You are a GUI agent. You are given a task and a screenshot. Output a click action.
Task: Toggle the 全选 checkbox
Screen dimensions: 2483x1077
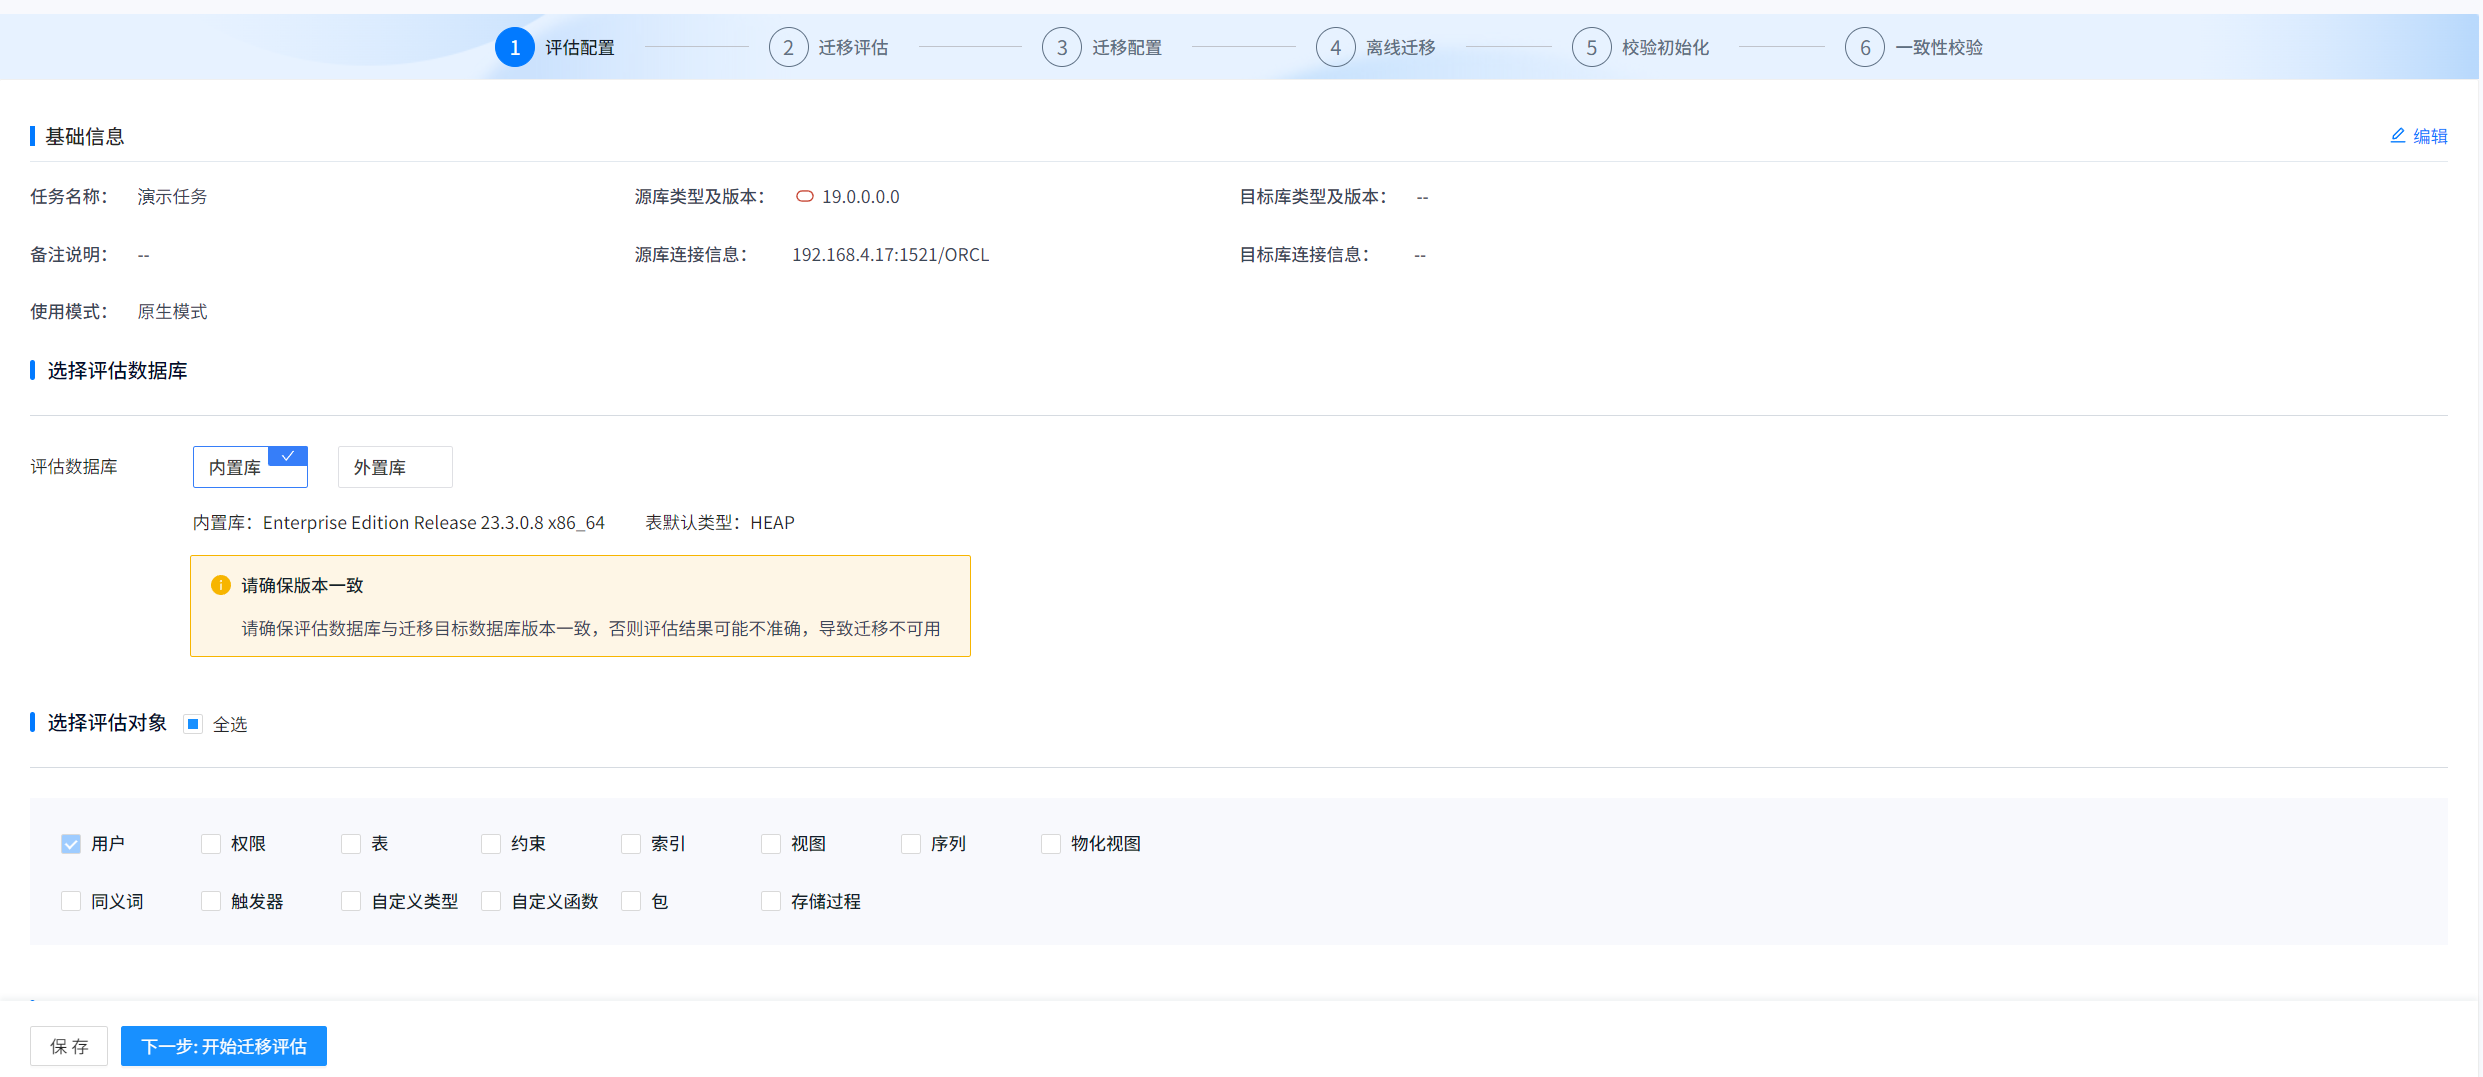[x=194, y=724]
